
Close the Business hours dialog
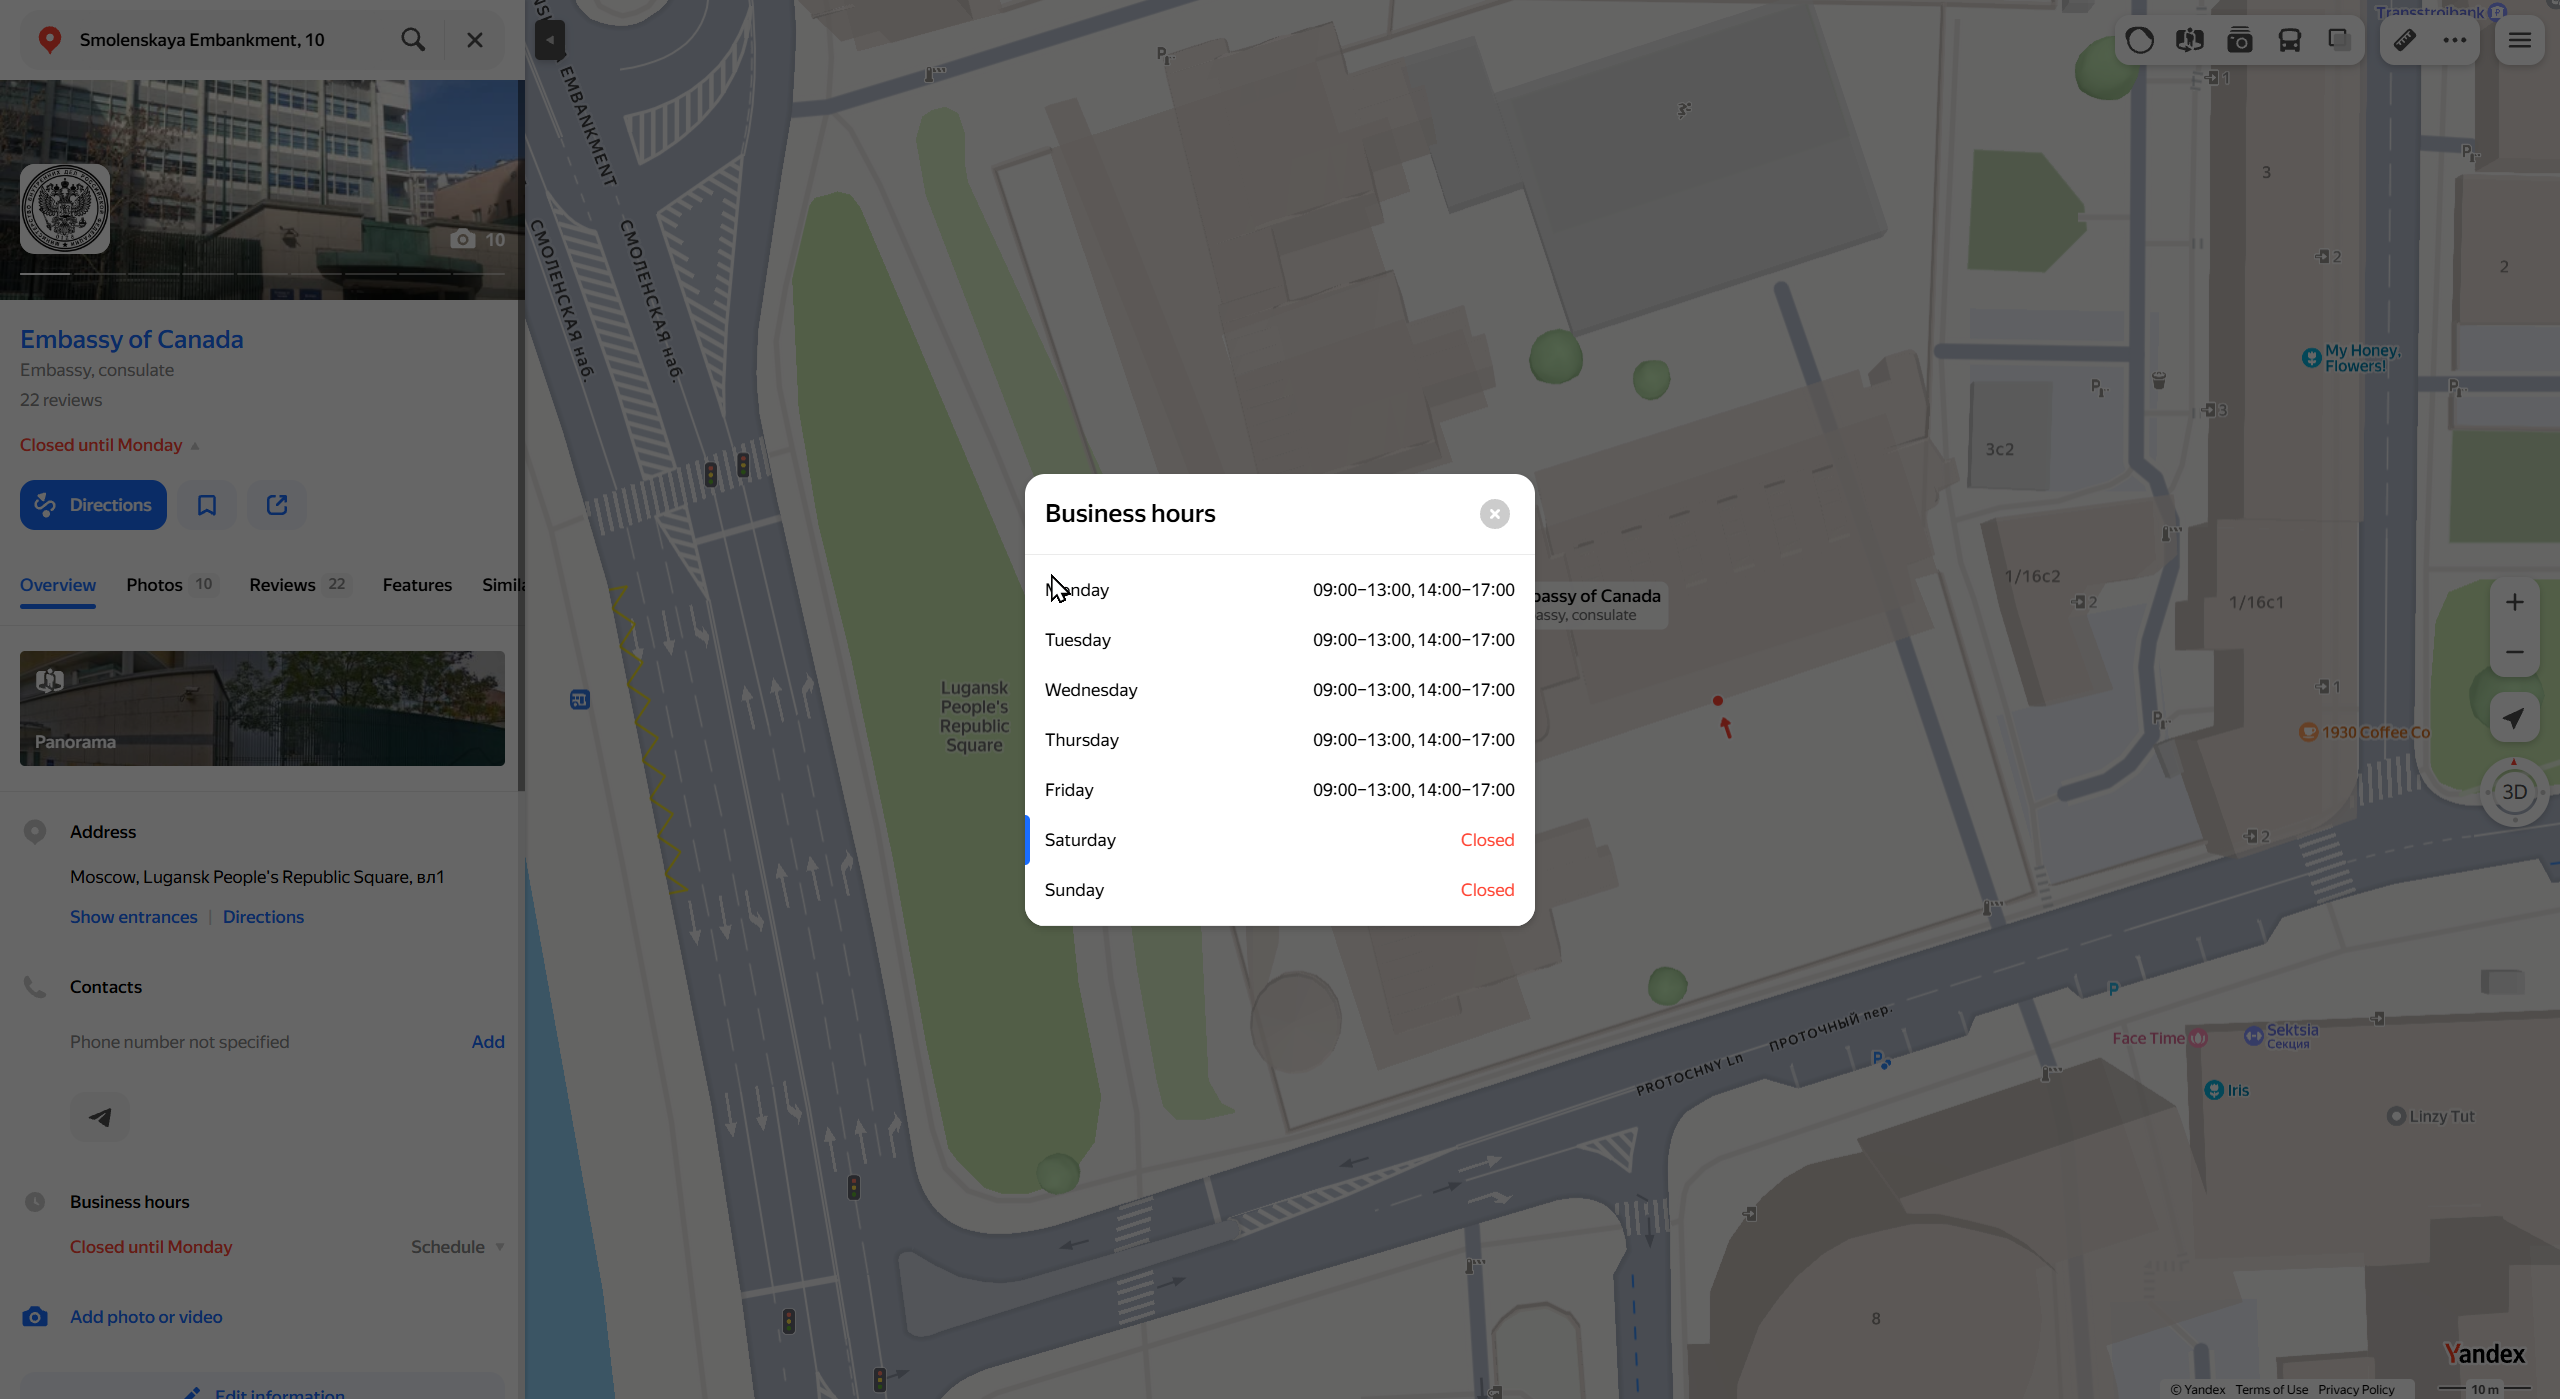[1494, 514]
